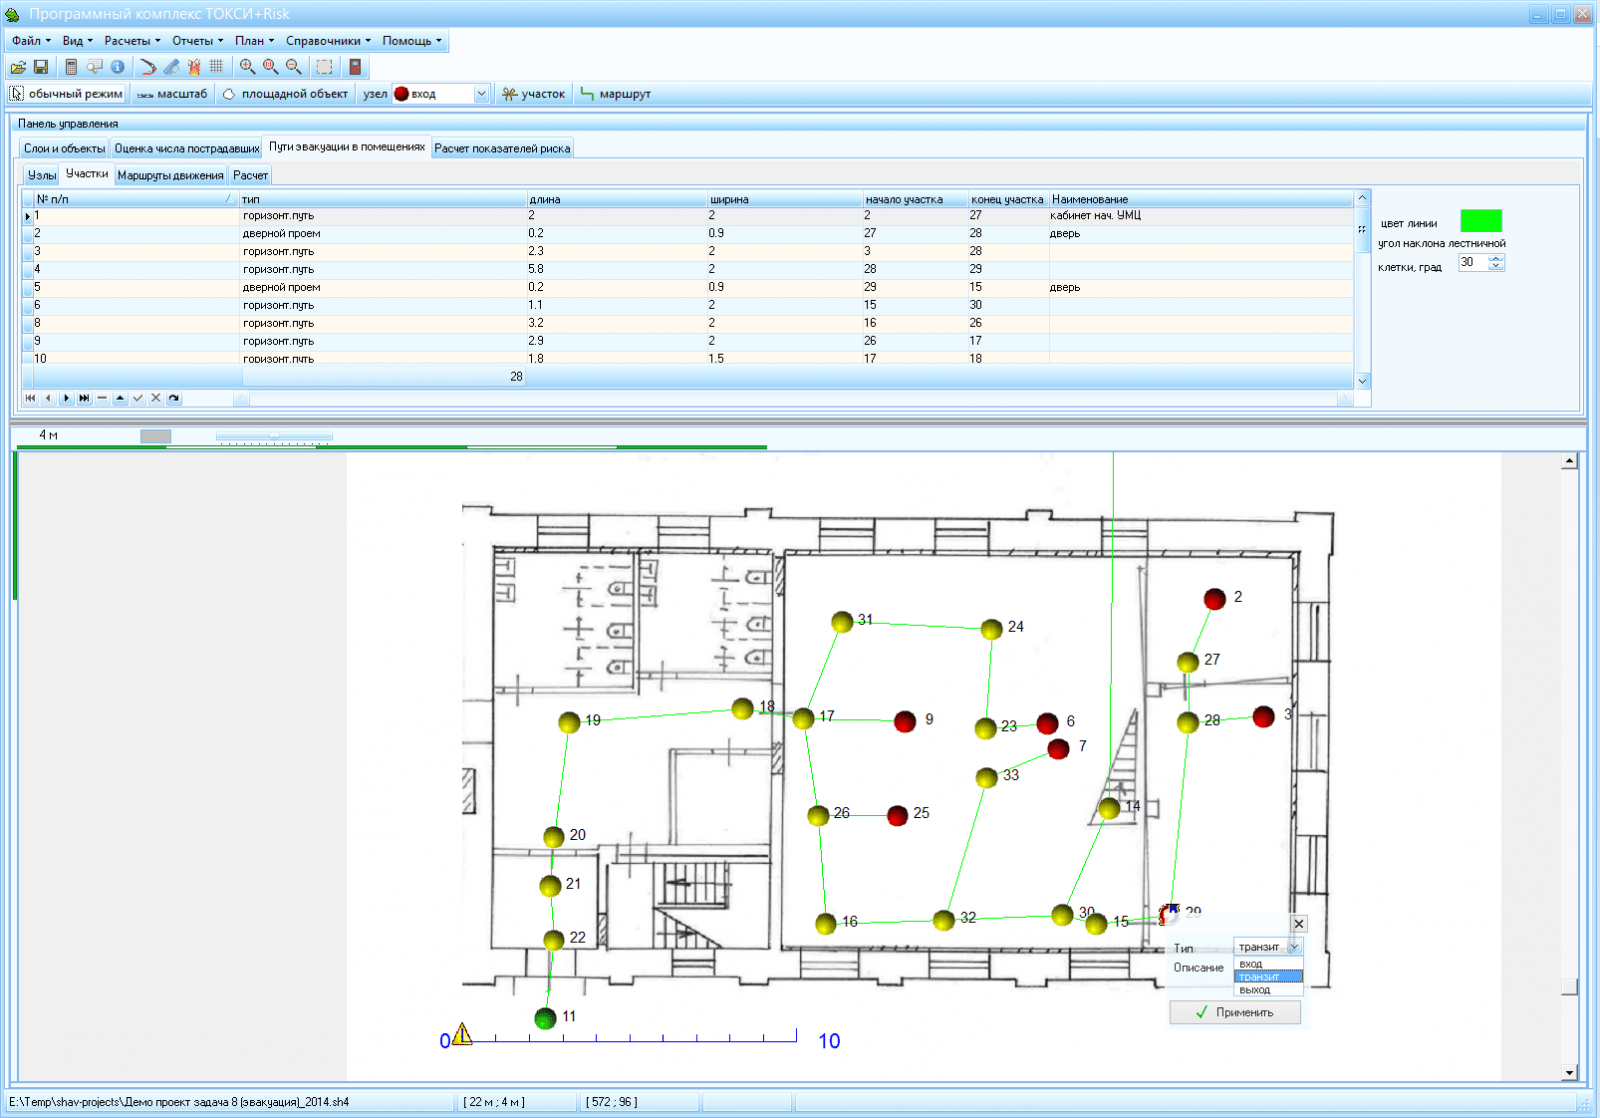
Task: Click the yellow warning triangle near scale origin
Action: point(461,1034)
